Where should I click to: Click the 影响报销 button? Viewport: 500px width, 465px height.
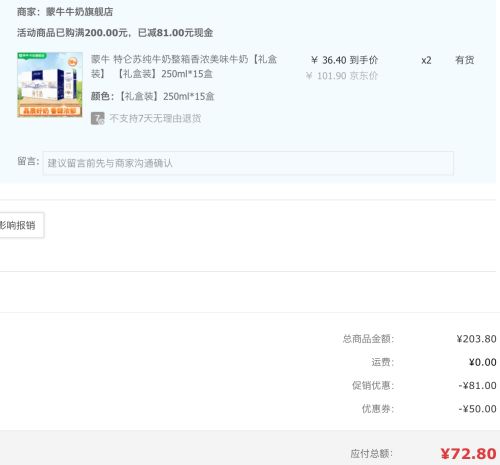pos(21,225)
